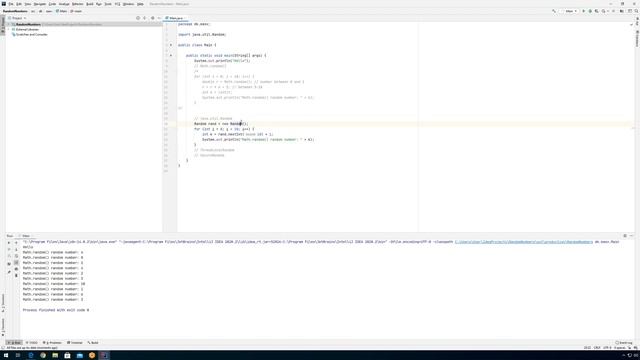This screenshot has width=640, height=360.
Task: Click UTF-8 encoding in status bar
Action: point(607,348)
